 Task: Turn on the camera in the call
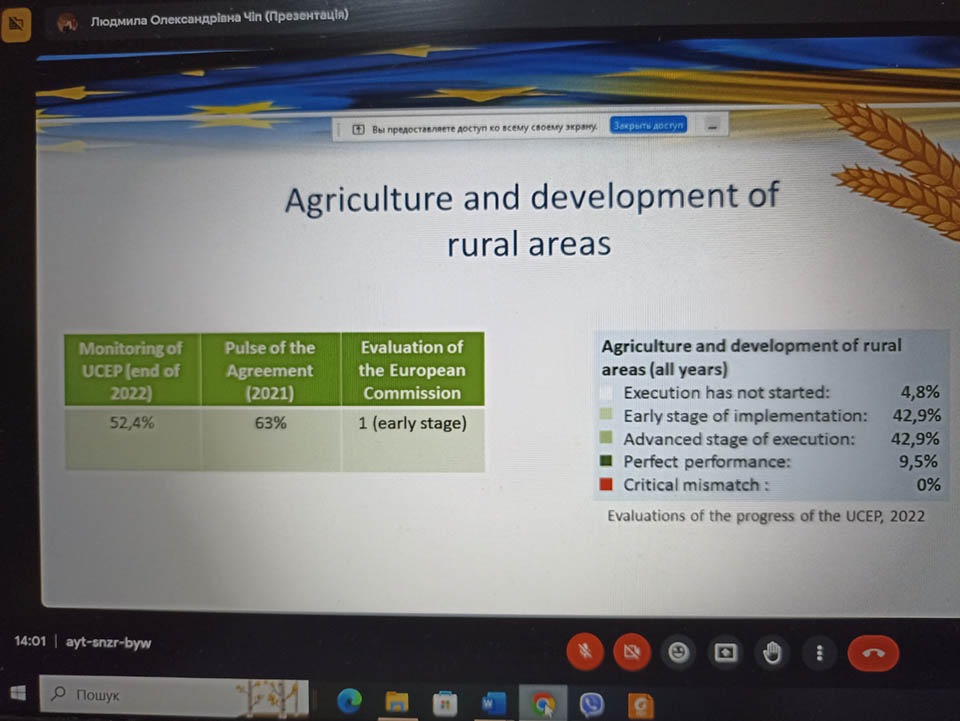[631, 653]
